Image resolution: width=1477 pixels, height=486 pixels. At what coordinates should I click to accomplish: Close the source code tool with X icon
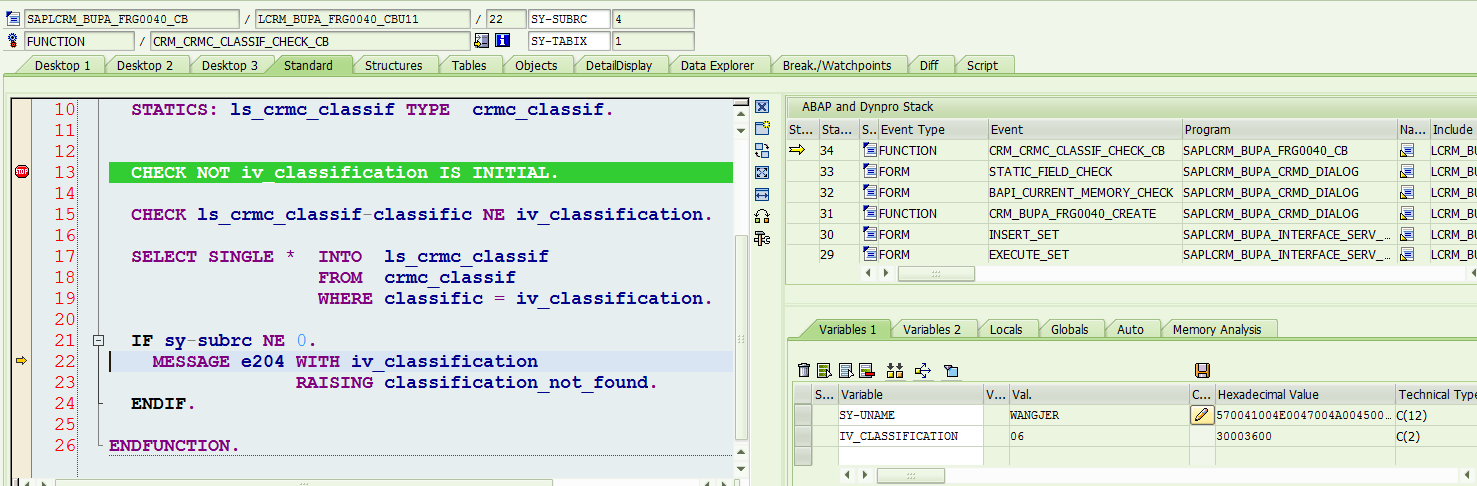point(762,106)
